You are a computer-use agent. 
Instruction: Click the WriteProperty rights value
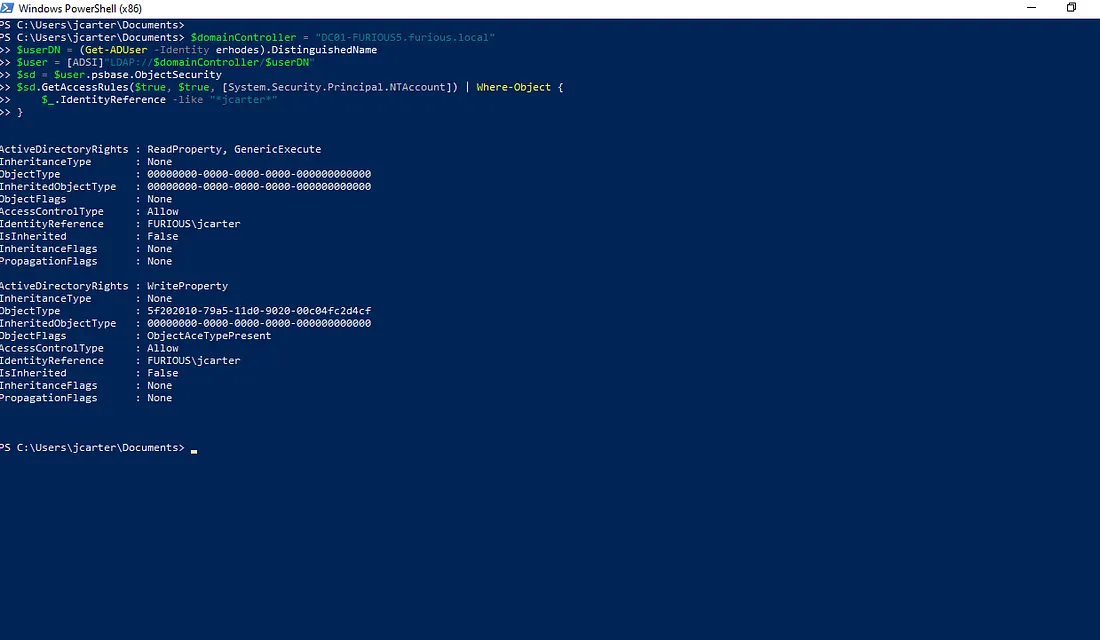[187, 286]
